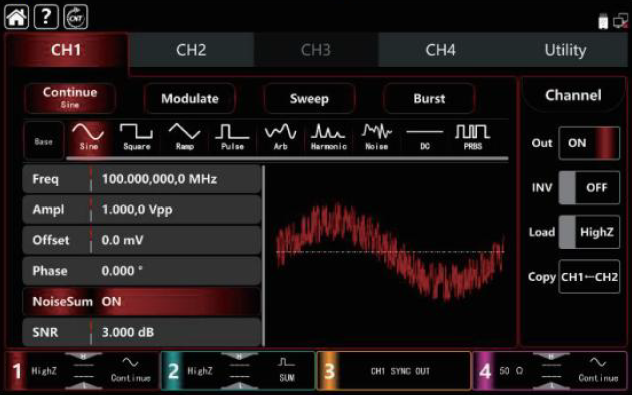Check the USB drive status icon
This screenshot has width=632, height=395.
click(603, 21)
